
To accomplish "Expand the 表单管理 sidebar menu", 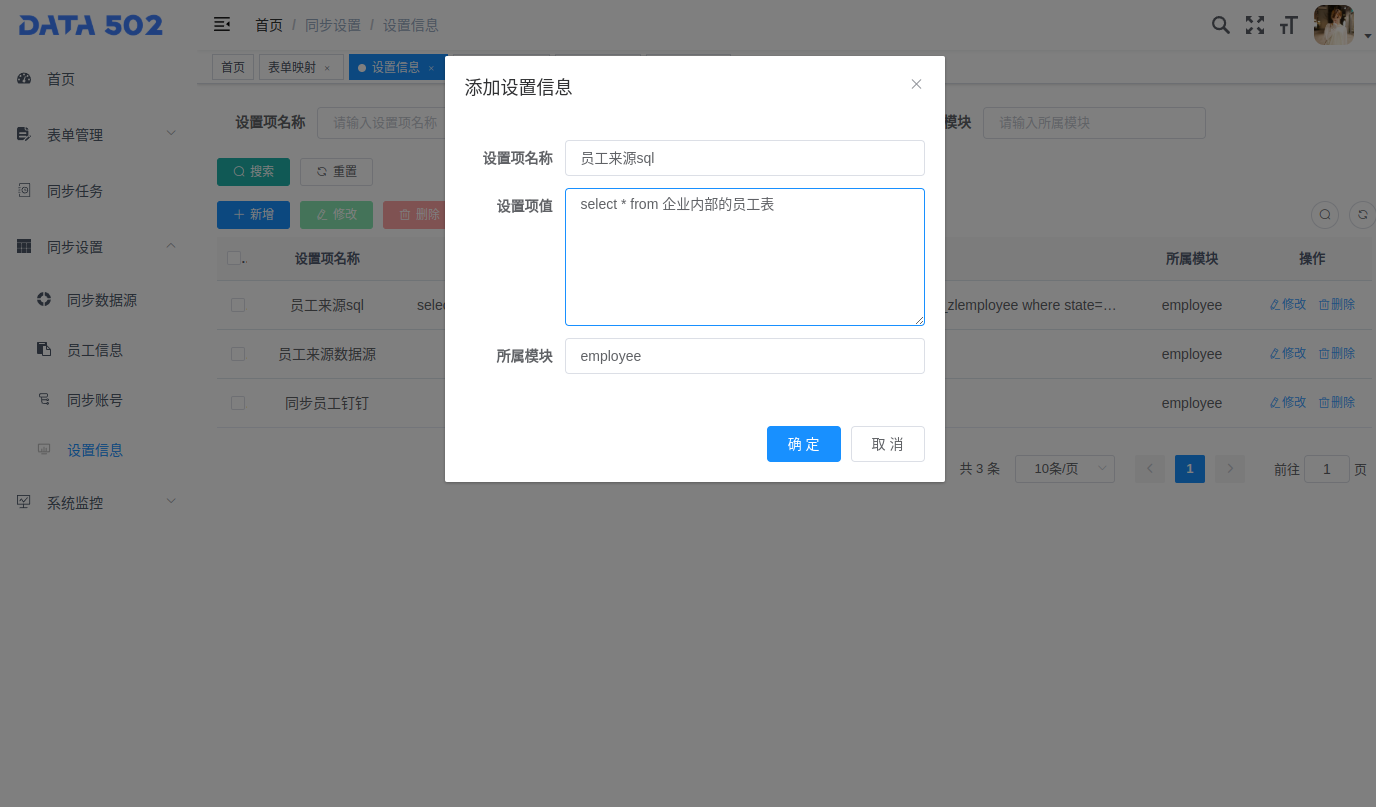I will click(x=97, y=135).
